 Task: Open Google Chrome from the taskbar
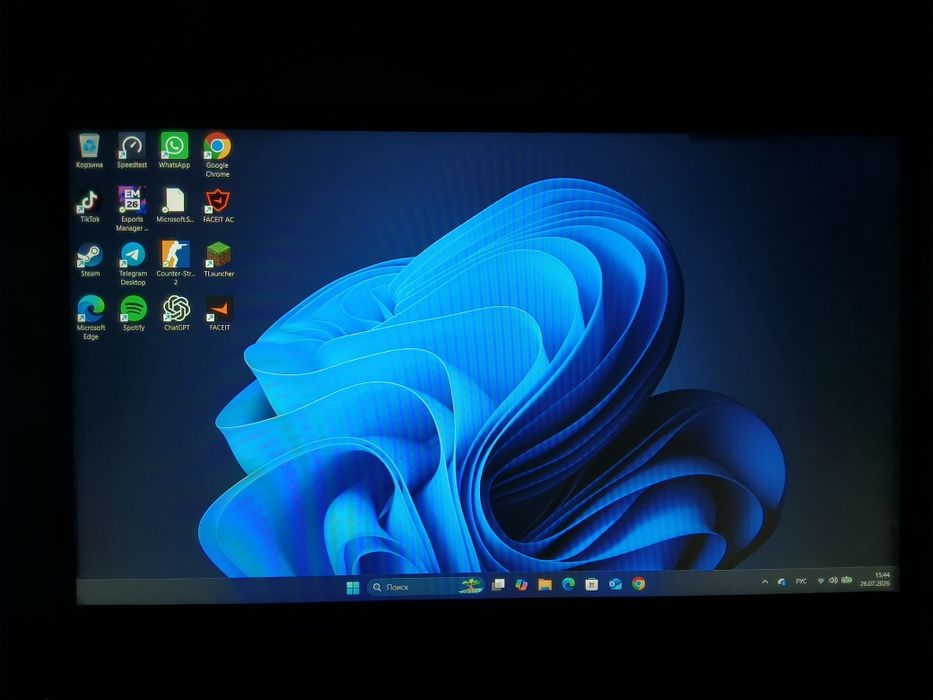pos(638,584)
